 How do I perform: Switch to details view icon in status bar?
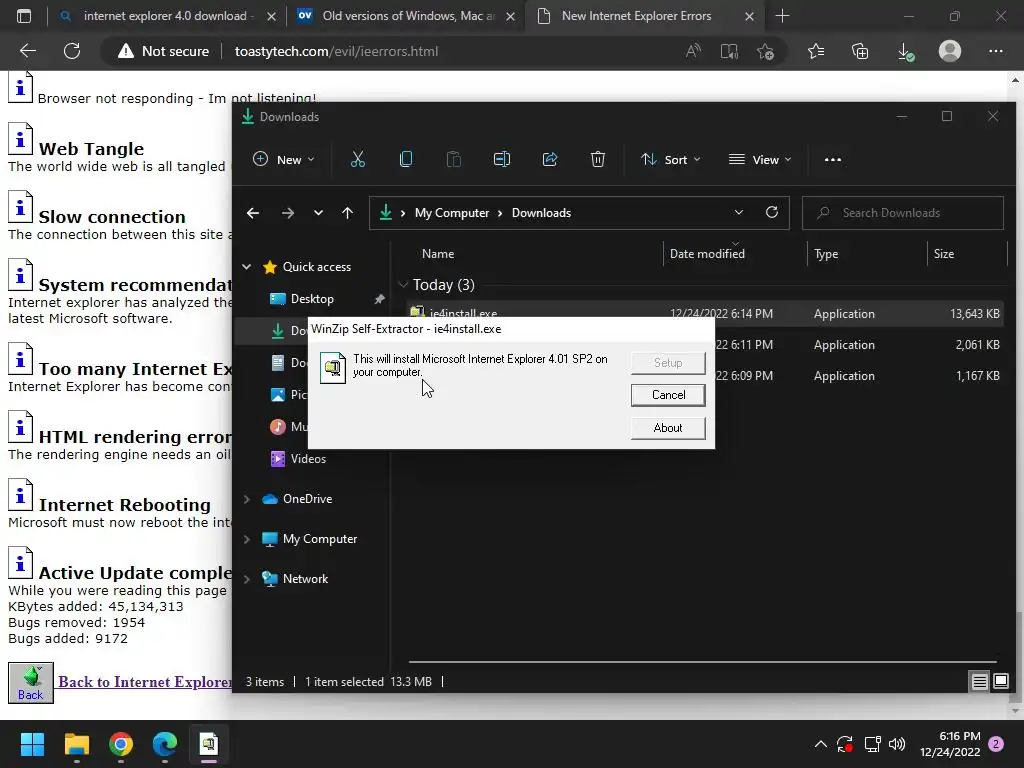tap(980, 682)
